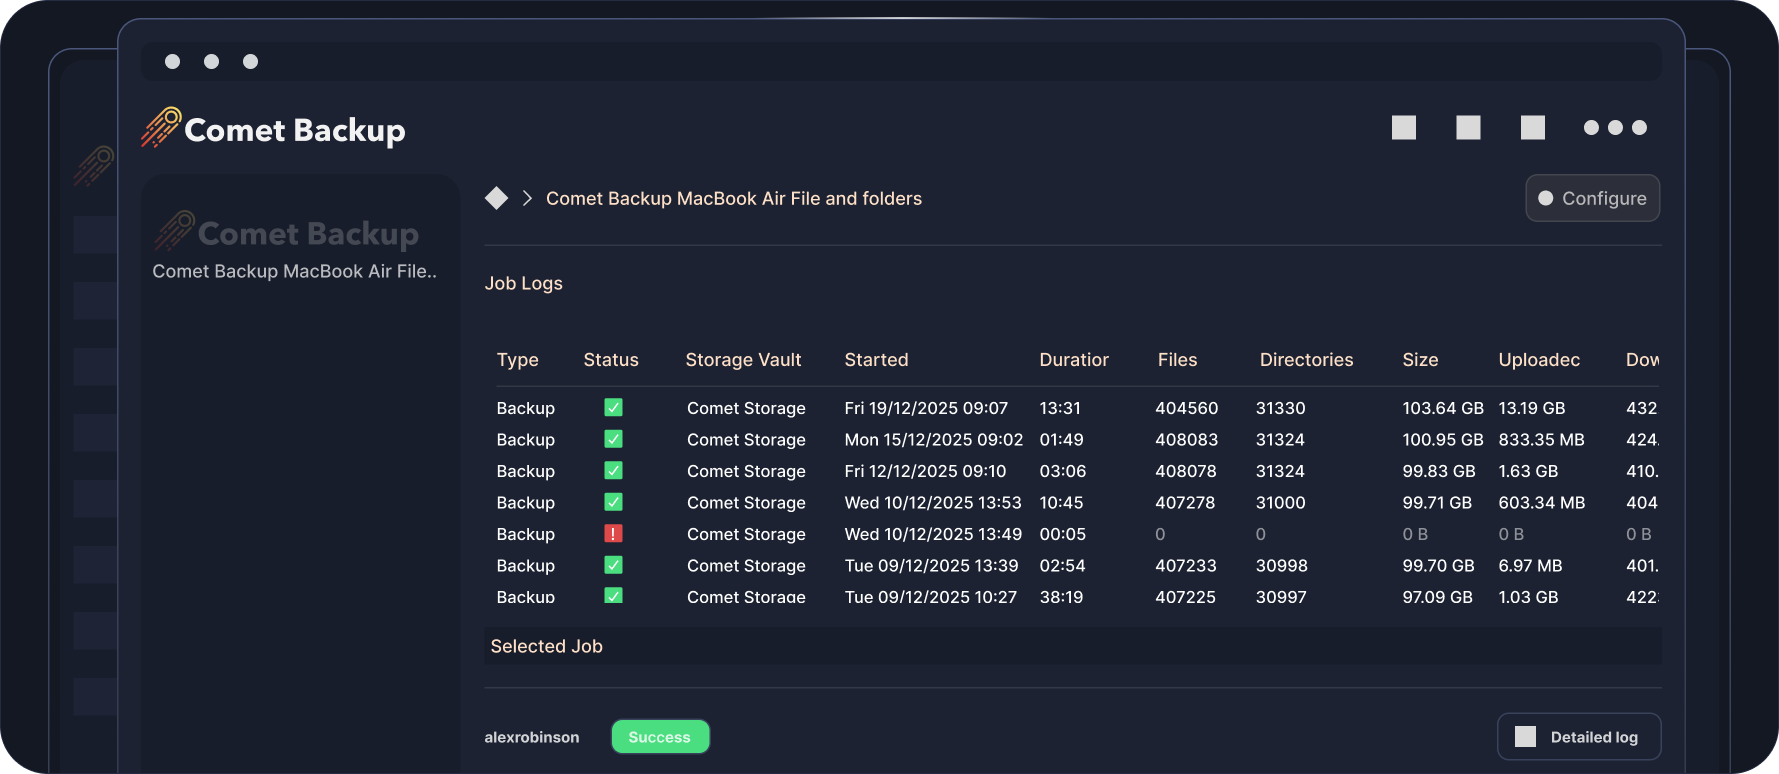Click the first square toolbar icon
This screenshot has width=1779, height=774.
pos(1403,128)
